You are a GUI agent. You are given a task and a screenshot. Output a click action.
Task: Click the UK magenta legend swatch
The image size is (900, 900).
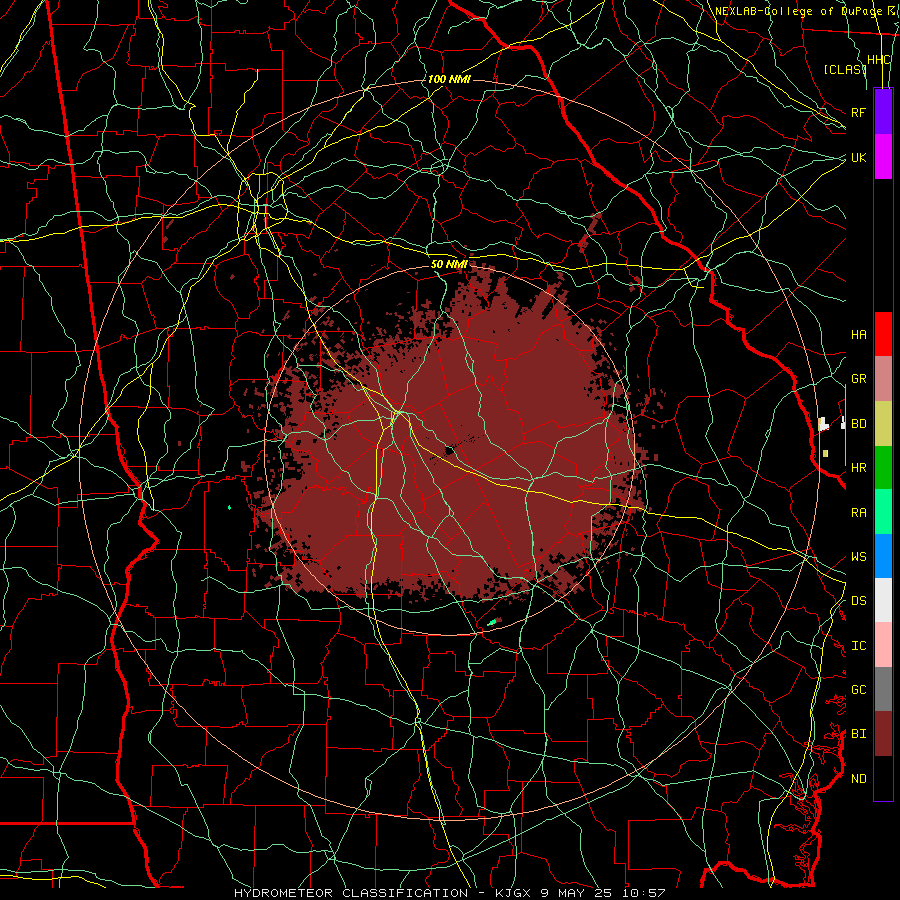click(x=883, y=157)
